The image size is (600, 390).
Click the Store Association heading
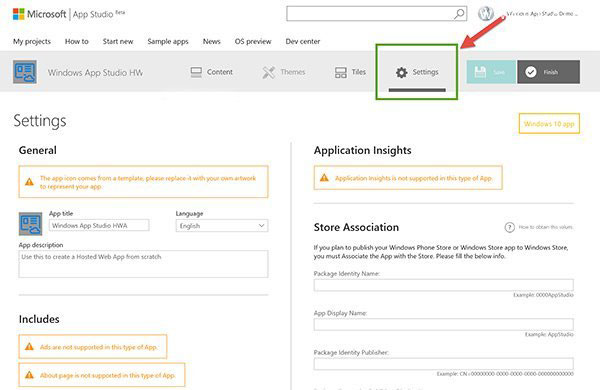pos(356,227)
